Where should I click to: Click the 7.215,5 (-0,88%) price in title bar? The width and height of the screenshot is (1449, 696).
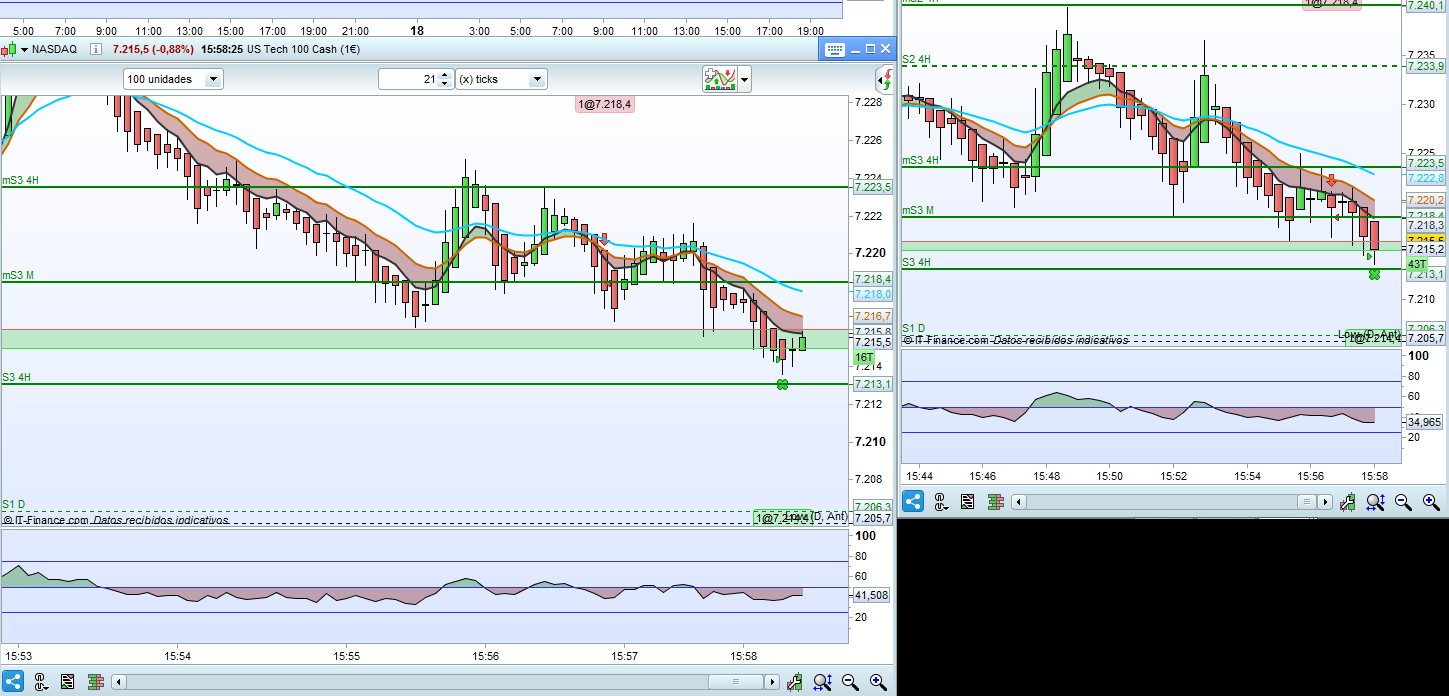click(x=153, y=49)
